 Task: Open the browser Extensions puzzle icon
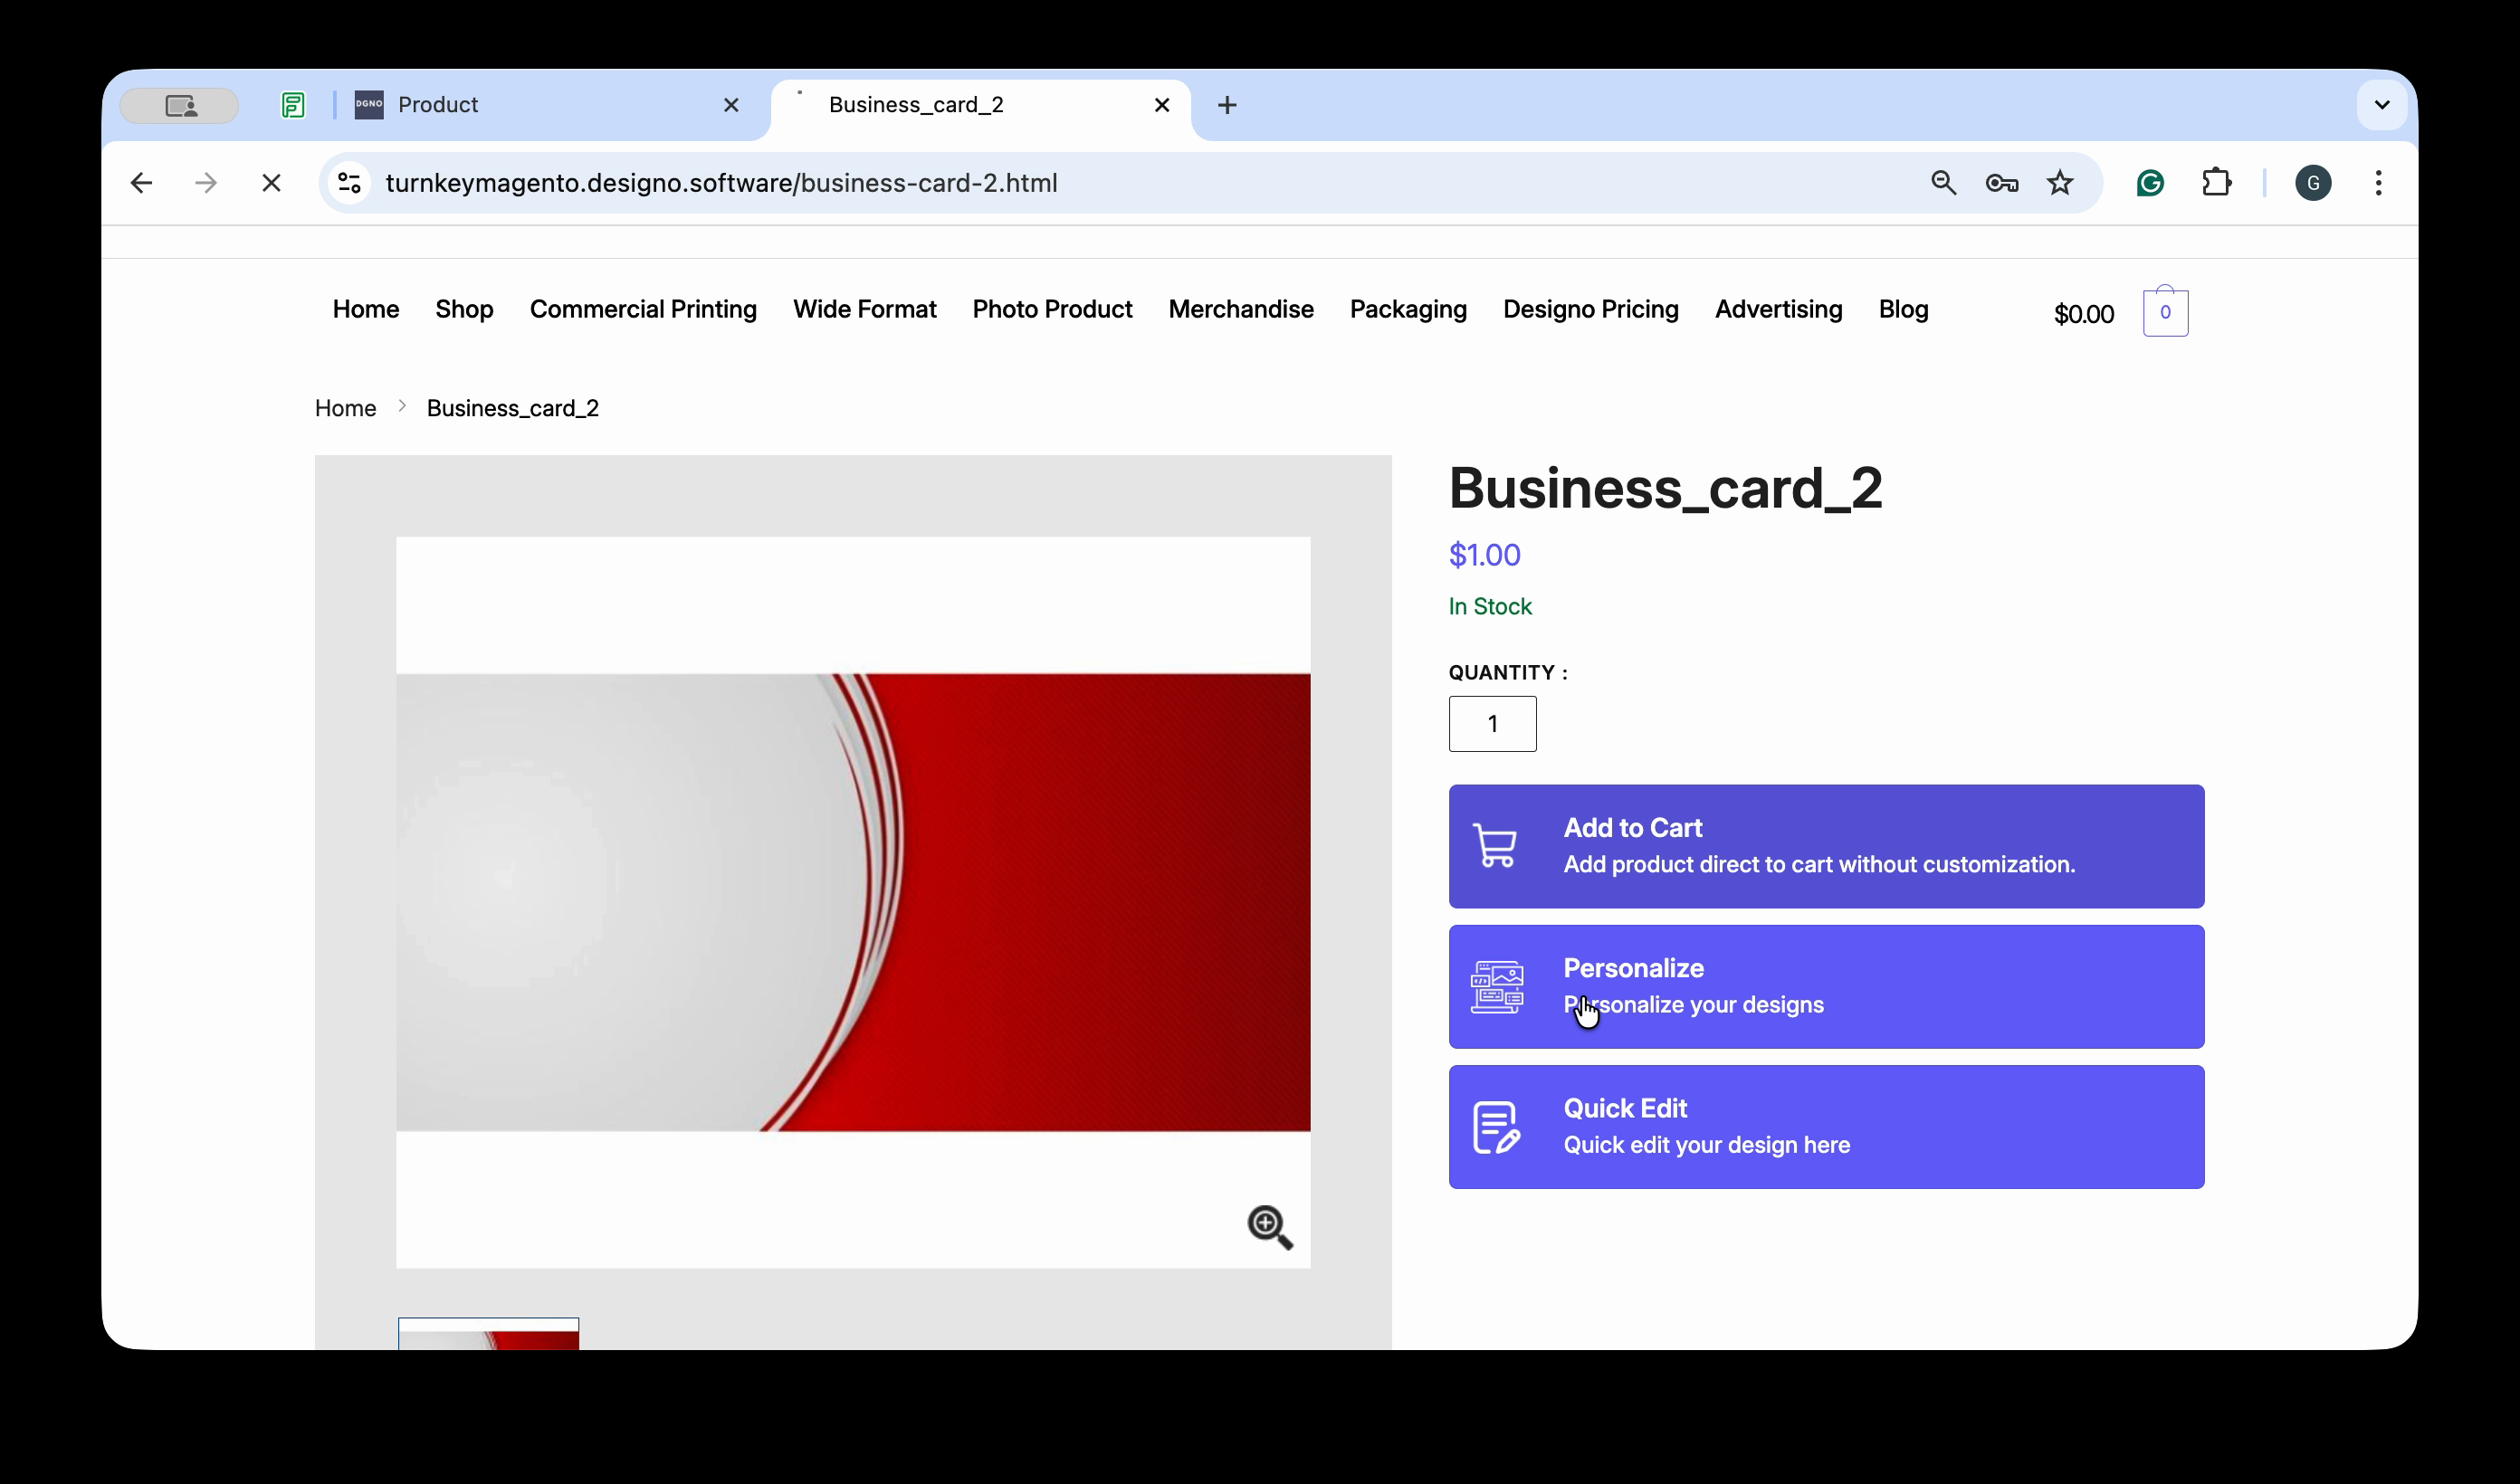click(2216, 183)
